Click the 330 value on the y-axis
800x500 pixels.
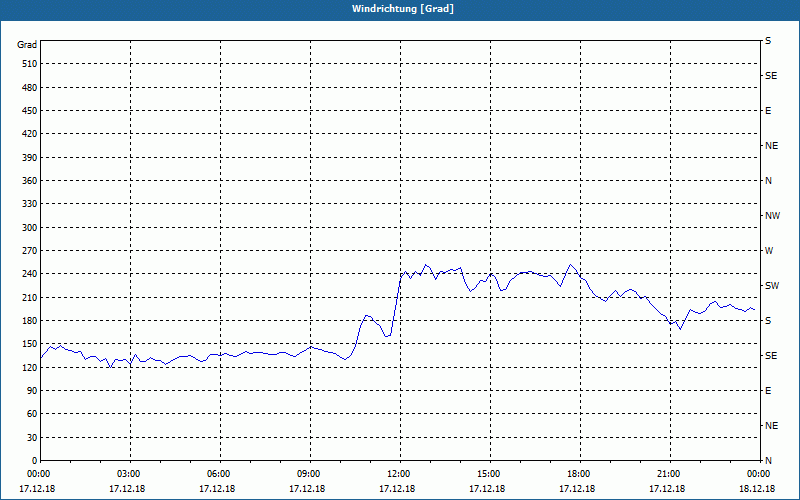click(x=30, y=204)
